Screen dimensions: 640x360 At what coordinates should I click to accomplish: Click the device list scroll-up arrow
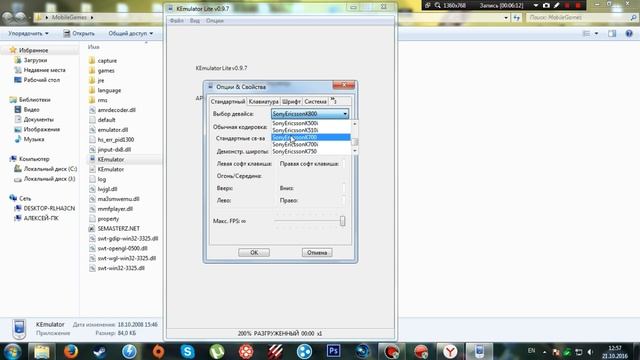coord(355,123)
